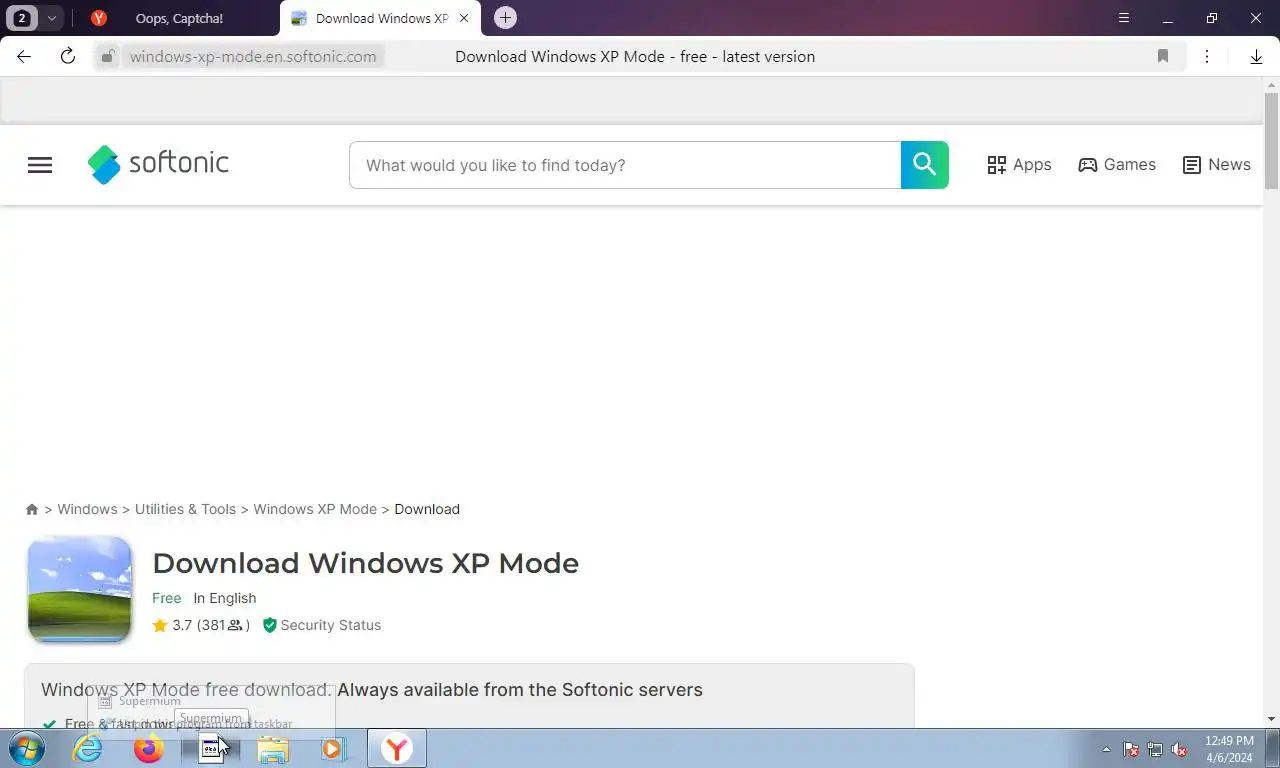Follow the Utilities & Tools breadcrumb

point(185,509)
